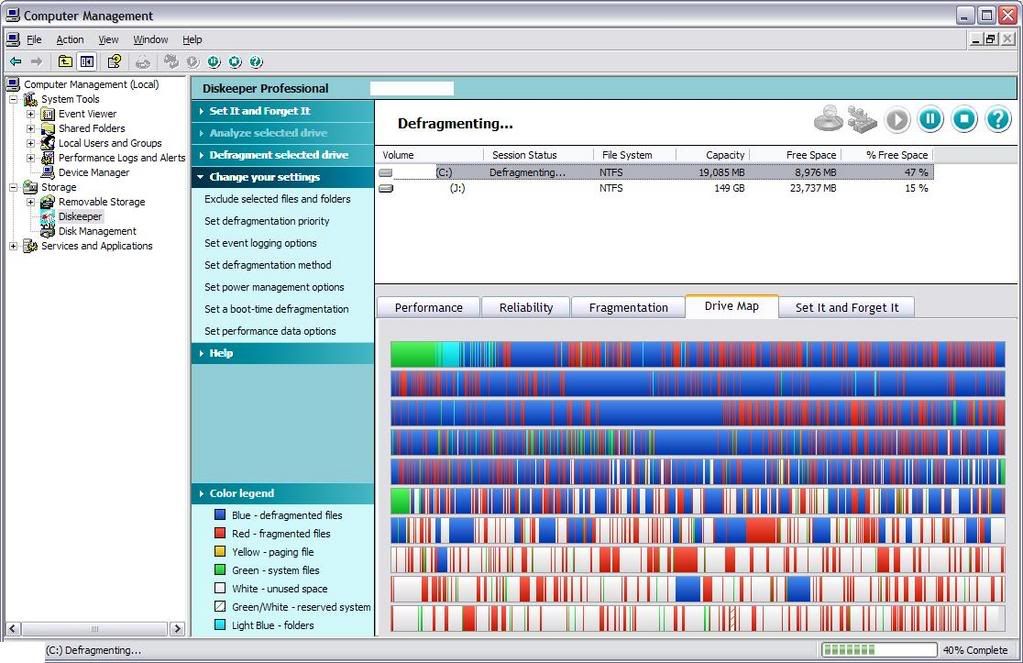Open the Window menu
Screen dimensions: 1023x663
pos(151,40)
